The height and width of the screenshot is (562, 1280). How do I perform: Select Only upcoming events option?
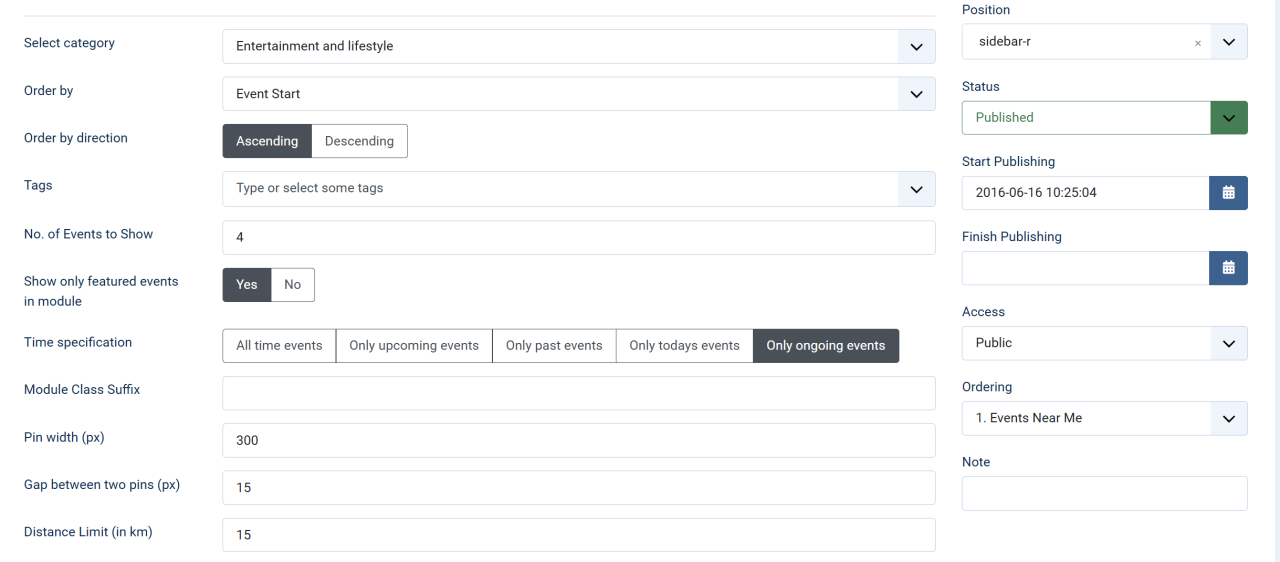point(414,346)
